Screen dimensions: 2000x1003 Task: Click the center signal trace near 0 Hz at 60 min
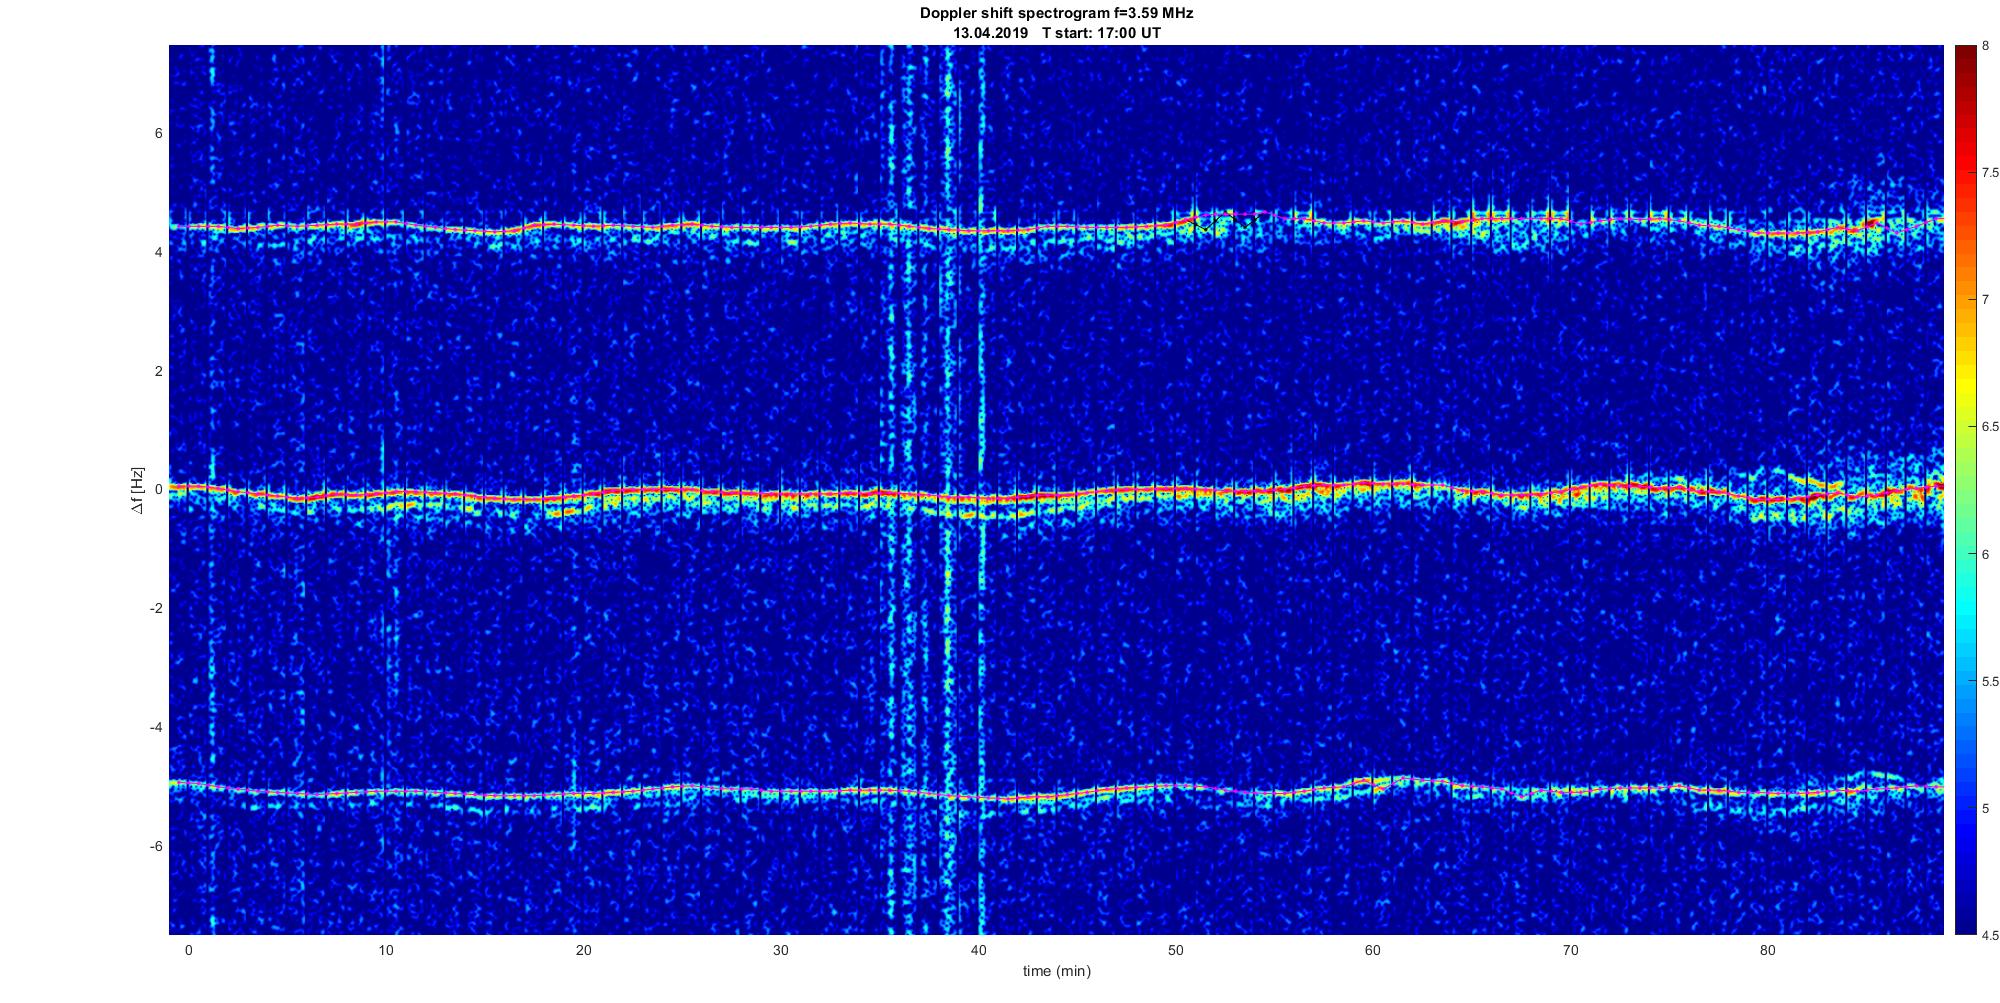pos(1373,485)
